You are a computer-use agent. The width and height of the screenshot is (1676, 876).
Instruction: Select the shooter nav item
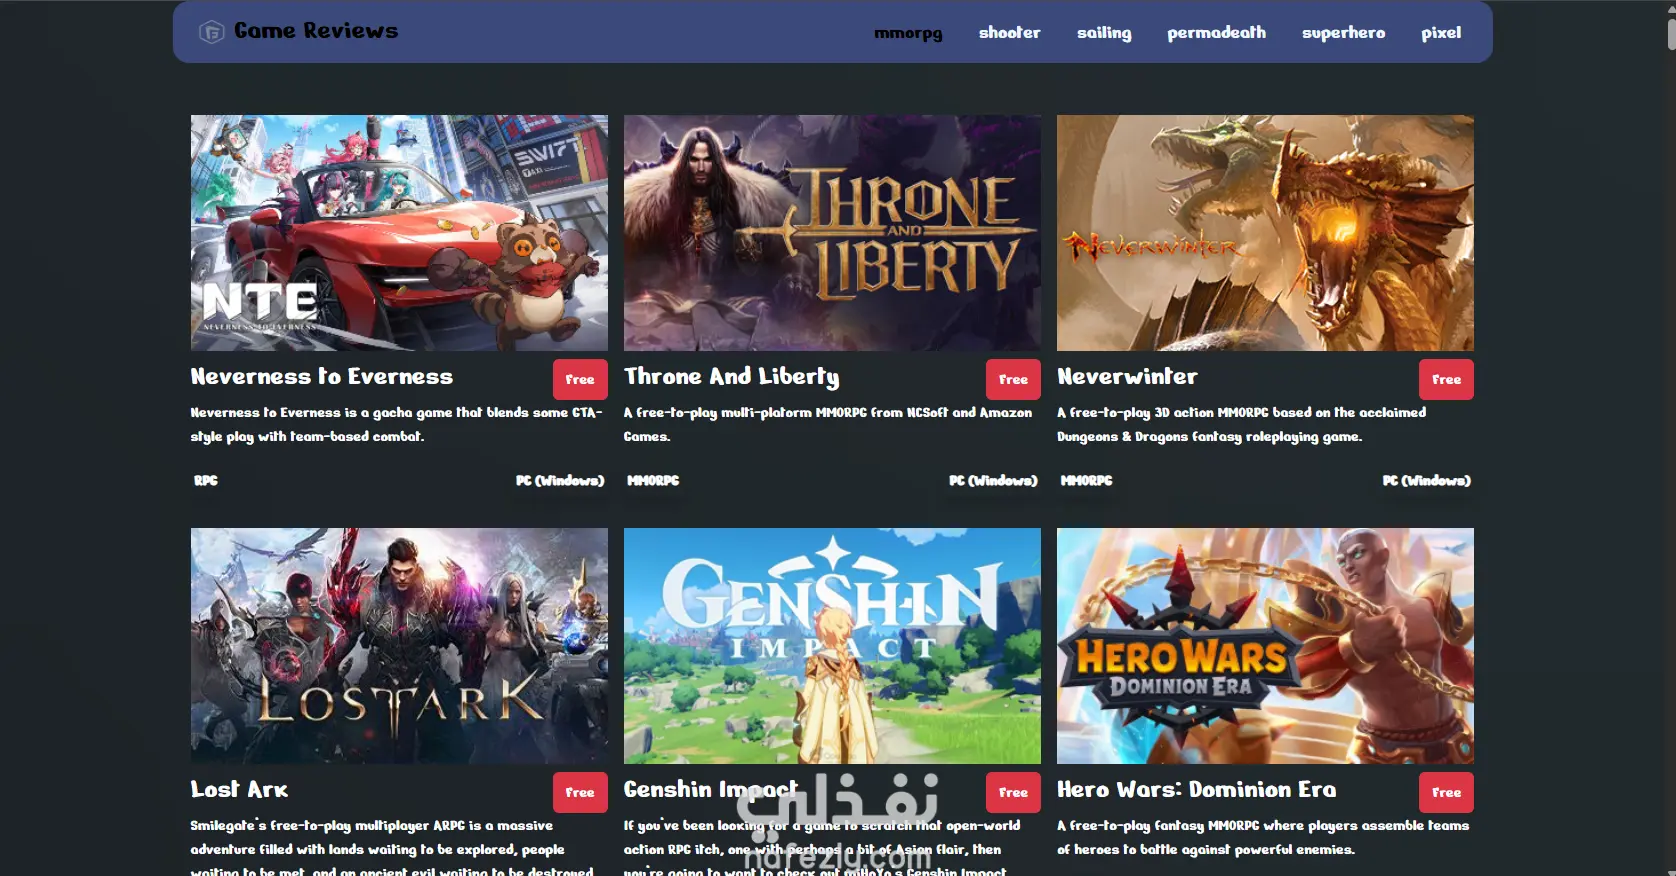(1010, 33)
